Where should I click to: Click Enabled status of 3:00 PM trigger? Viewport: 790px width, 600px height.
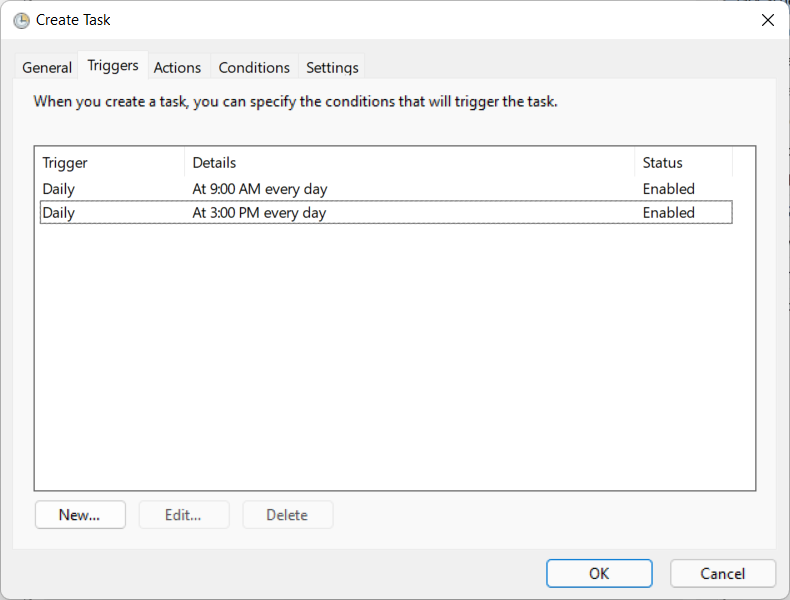pos(669,213)
